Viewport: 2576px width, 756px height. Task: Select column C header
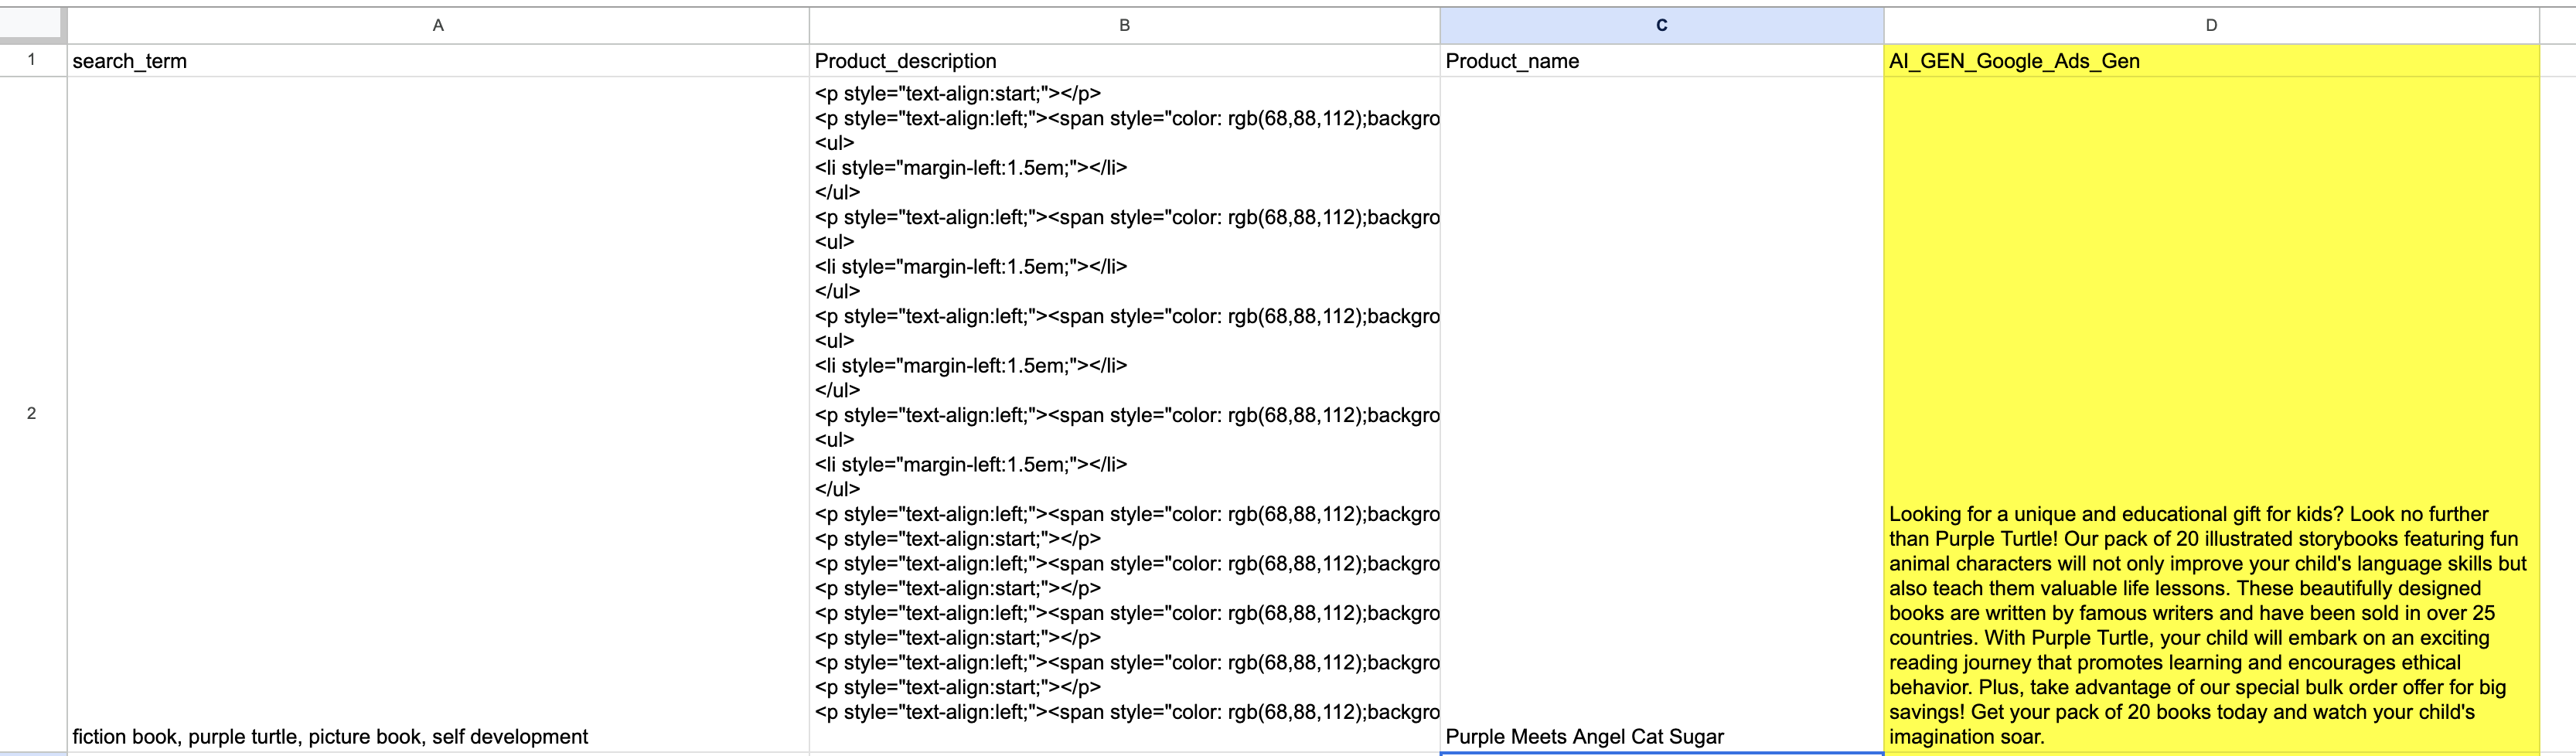[x=1662, y=25]
